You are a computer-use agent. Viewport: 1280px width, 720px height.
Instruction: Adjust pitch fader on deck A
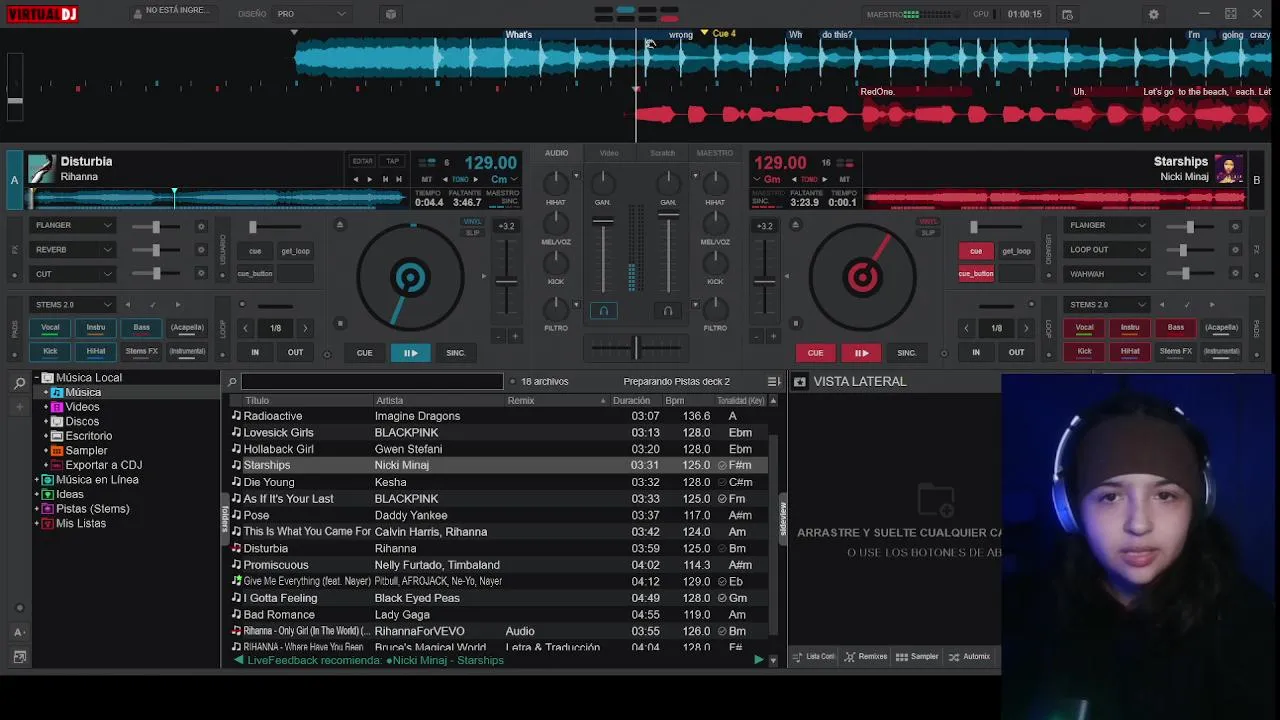coord(507,281)
